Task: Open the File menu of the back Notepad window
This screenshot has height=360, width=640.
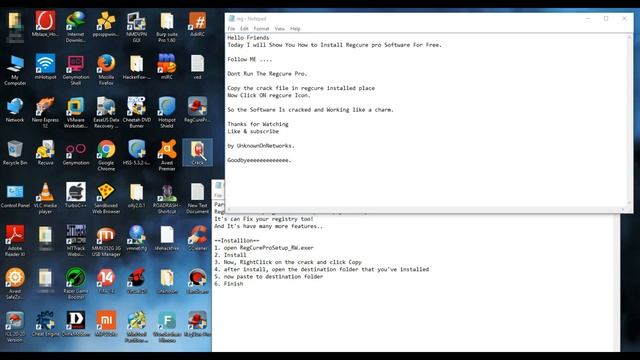Action: 218,196
